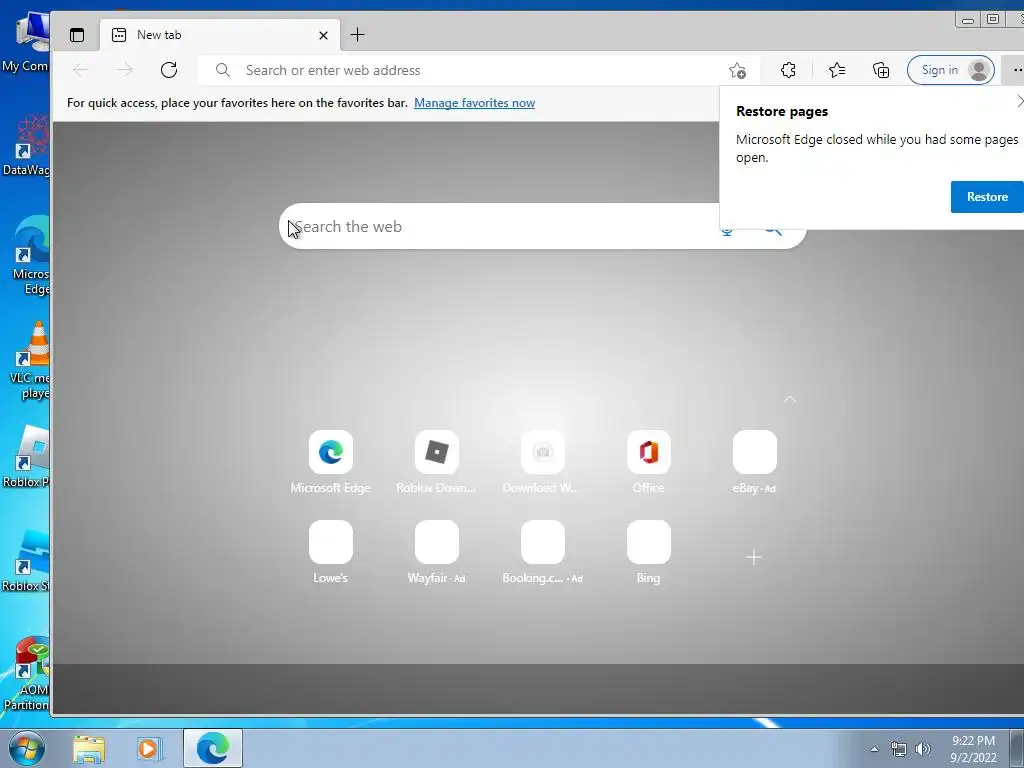Dismiss the Restore pages popup

1020,101
